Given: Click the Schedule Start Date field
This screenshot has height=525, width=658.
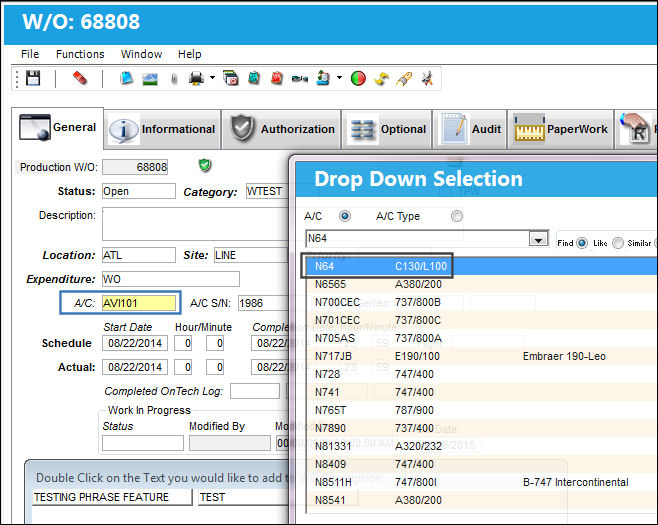Looking at the screenshot, I should [x=135, y=343].
